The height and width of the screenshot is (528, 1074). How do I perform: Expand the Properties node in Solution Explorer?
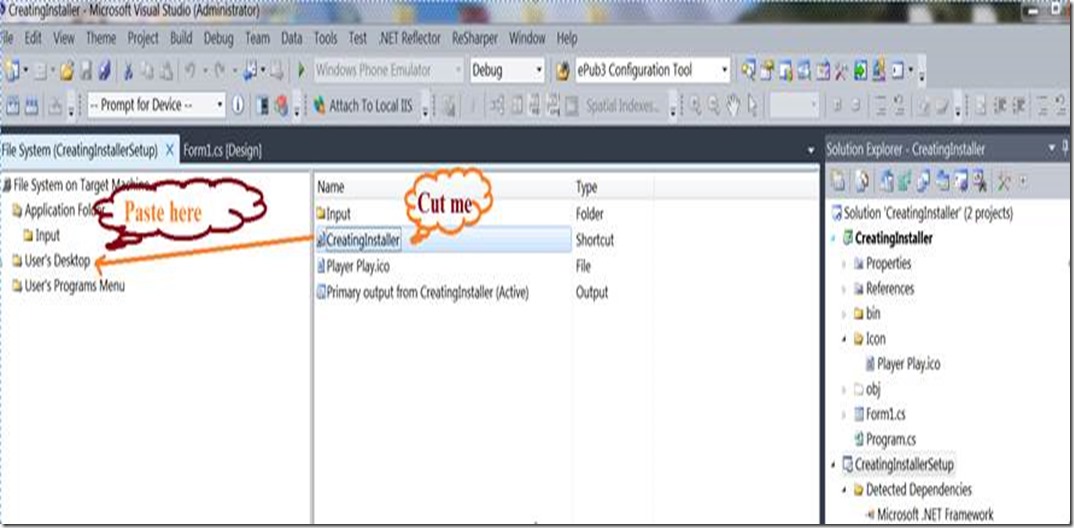(x=845, y=263)
